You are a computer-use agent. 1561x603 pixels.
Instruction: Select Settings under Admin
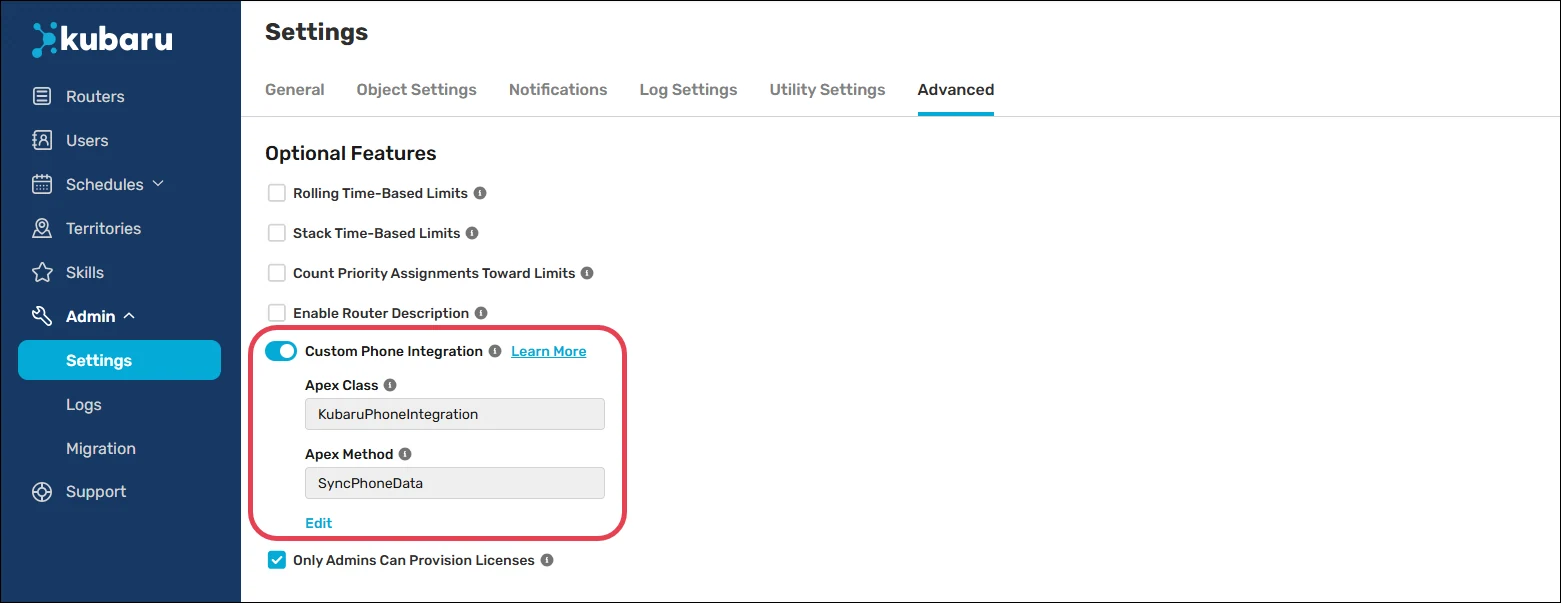pyautogui.click(x=120, y=360)
